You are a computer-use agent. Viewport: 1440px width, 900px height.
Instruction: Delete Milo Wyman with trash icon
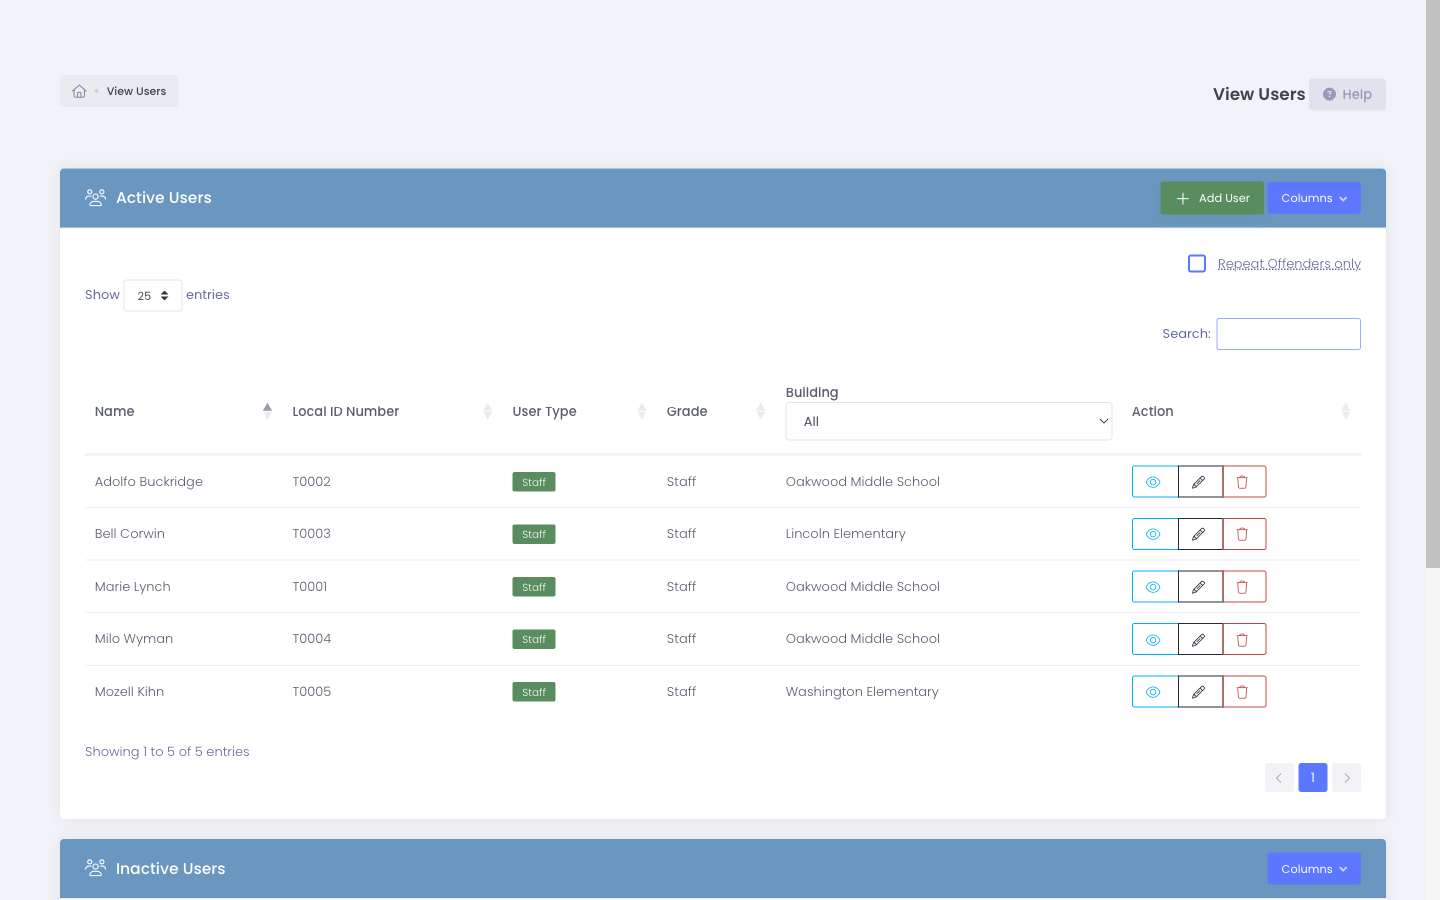pos(1243,639)
